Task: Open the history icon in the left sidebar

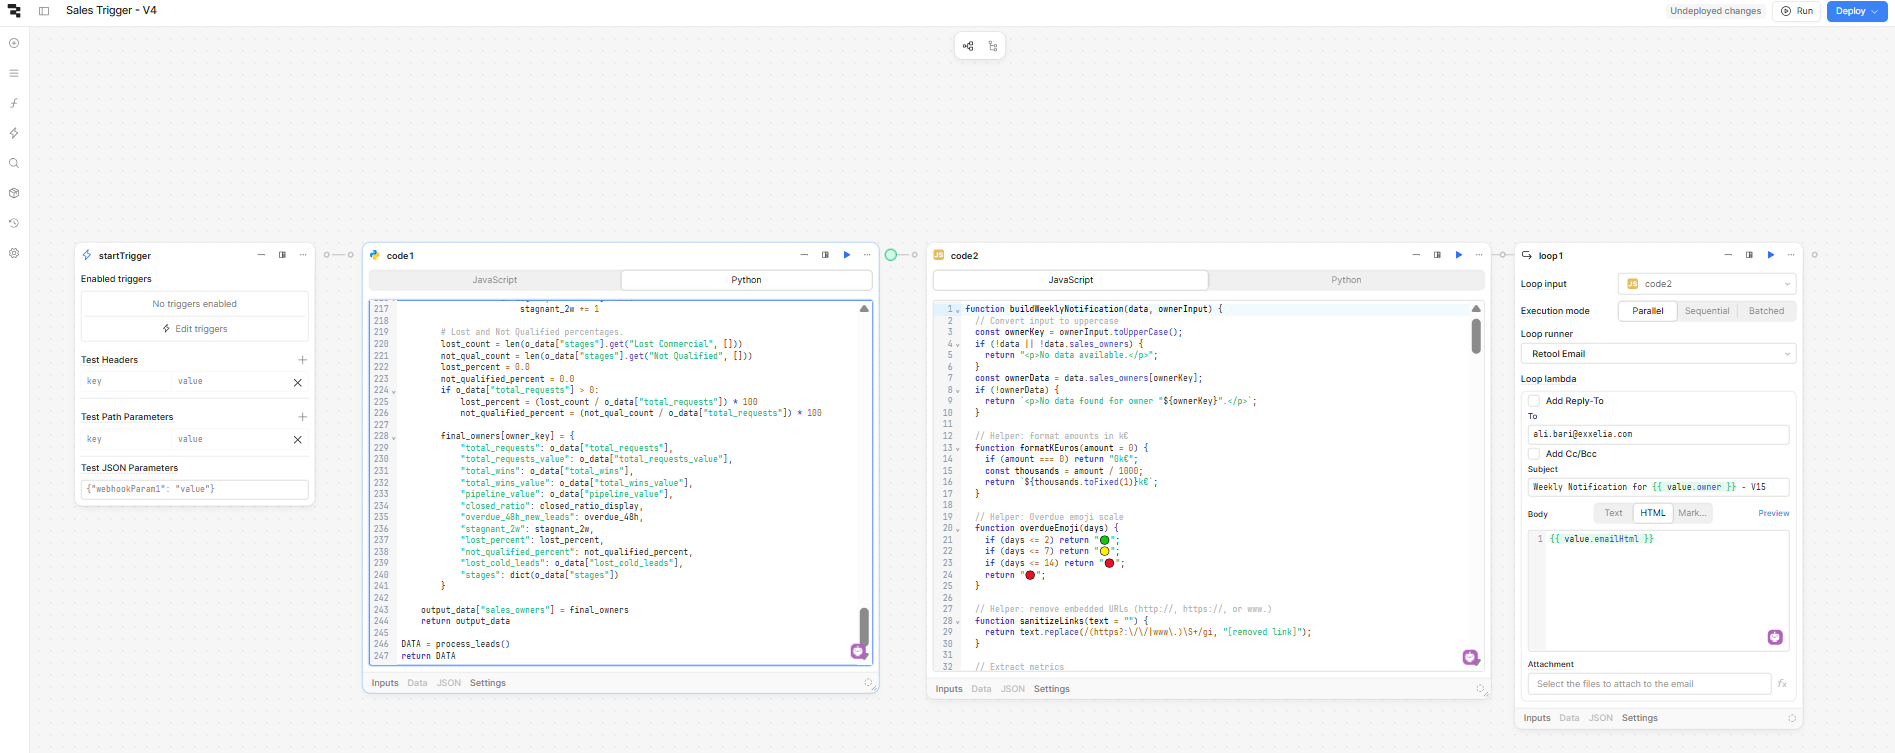Action: [14, 223]
